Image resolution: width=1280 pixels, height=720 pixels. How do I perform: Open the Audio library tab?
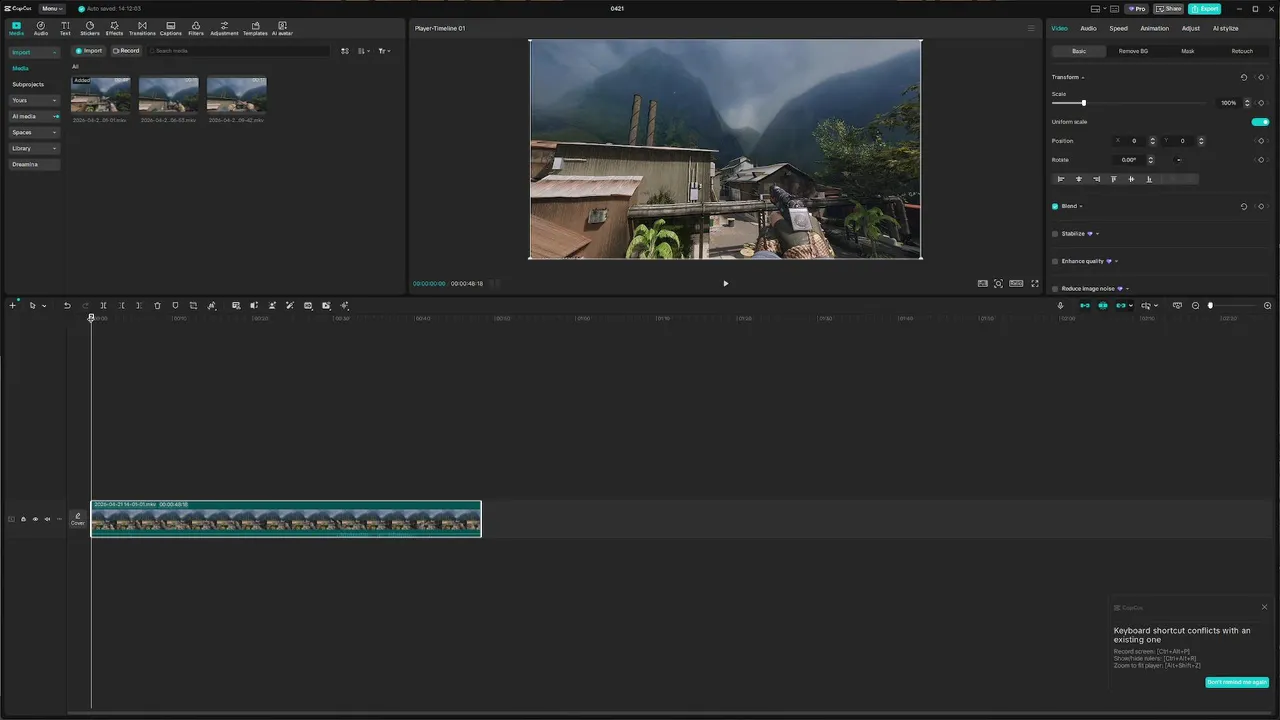[x=41, y=28]
